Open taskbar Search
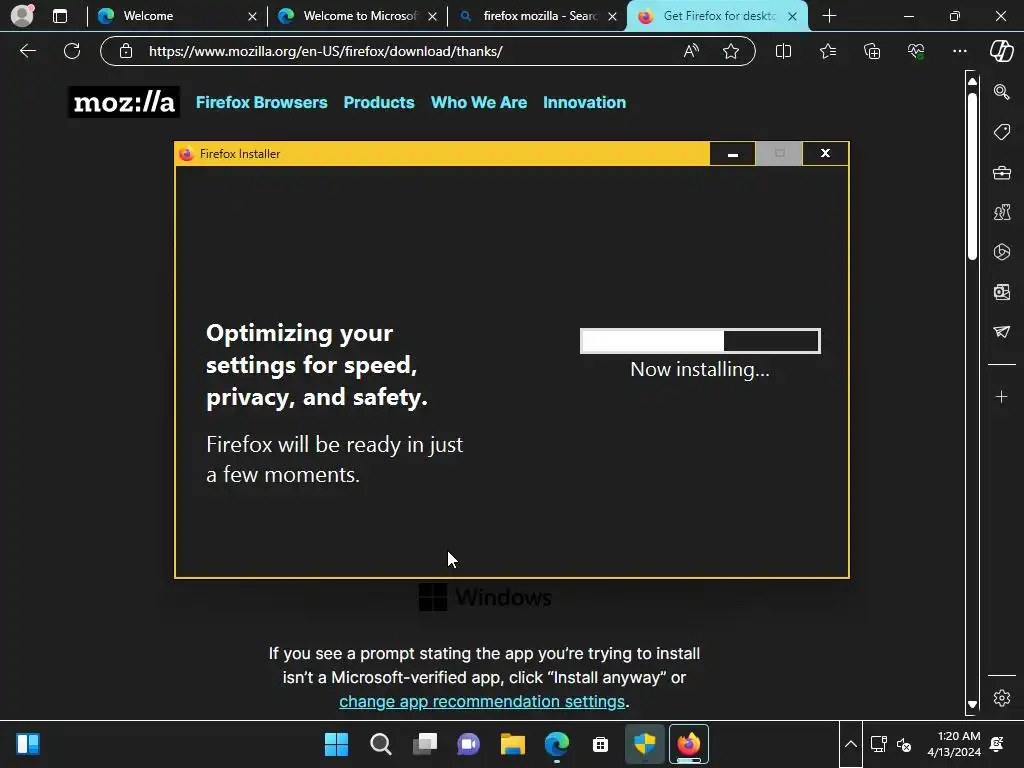The image size is (1024, 768). 381,744
